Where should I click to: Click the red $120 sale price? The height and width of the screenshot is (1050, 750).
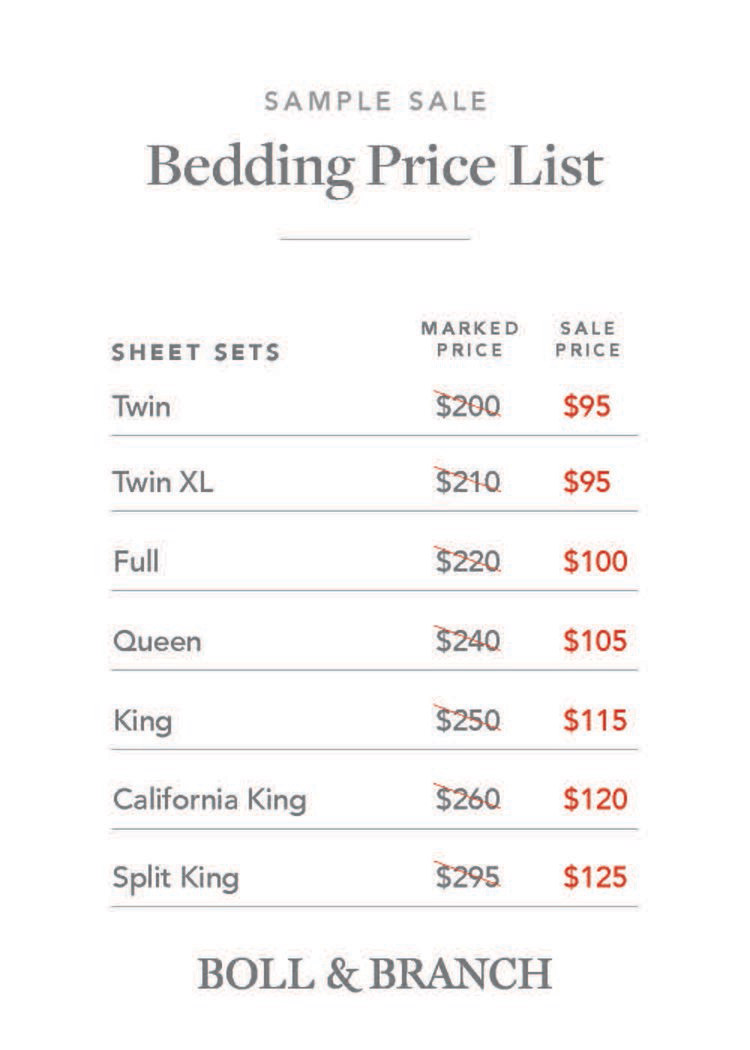coord(595,799)
